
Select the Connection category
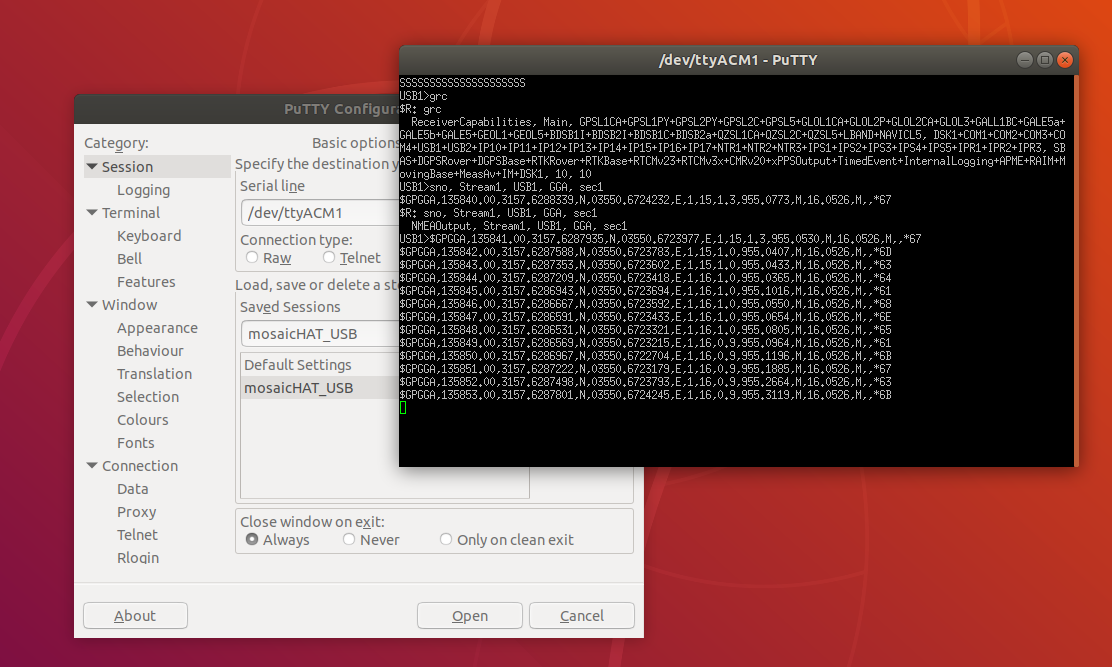[x=140, y=466]
